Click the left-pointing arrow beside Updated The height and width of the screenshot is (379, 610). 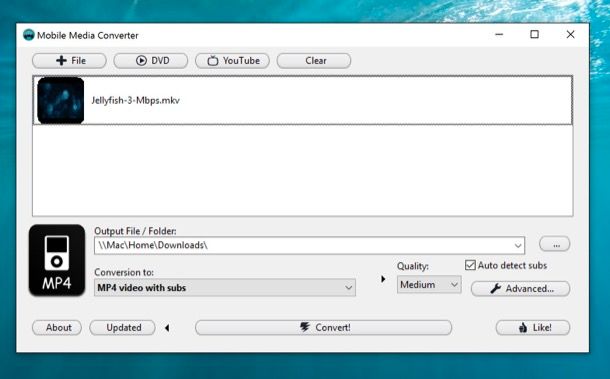click(167, 328)
